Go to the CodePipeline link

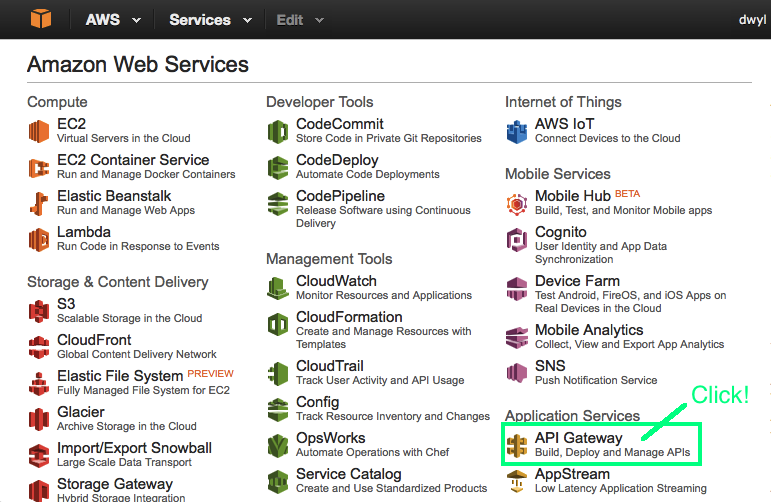coord(340,196)
